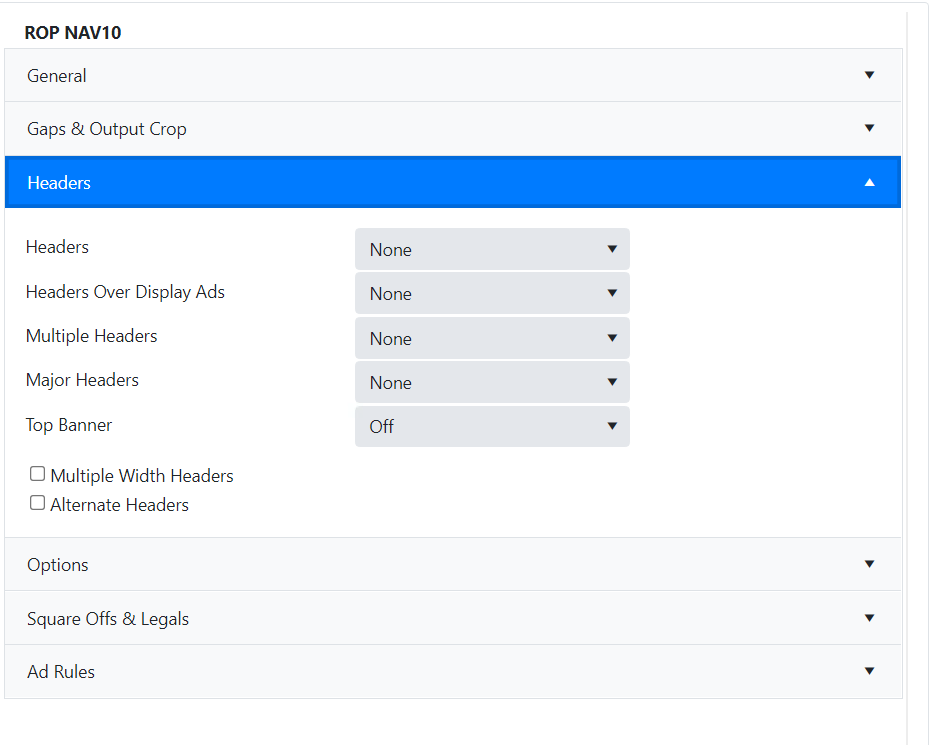This screenshot has width=930, height=745.
Task: Tick the Alternate Headers checkbox
Action: tap(38, 503)
